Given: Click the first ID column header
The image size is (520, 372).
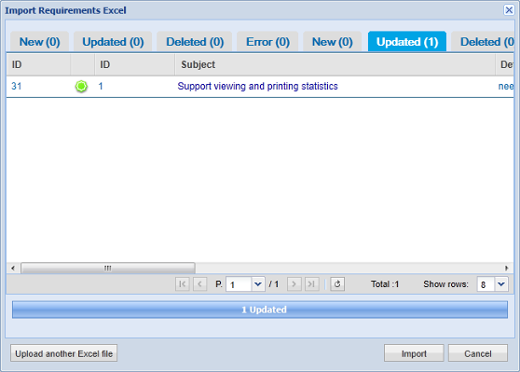Looking at the screenshot, I should click(x=38, y=65).
